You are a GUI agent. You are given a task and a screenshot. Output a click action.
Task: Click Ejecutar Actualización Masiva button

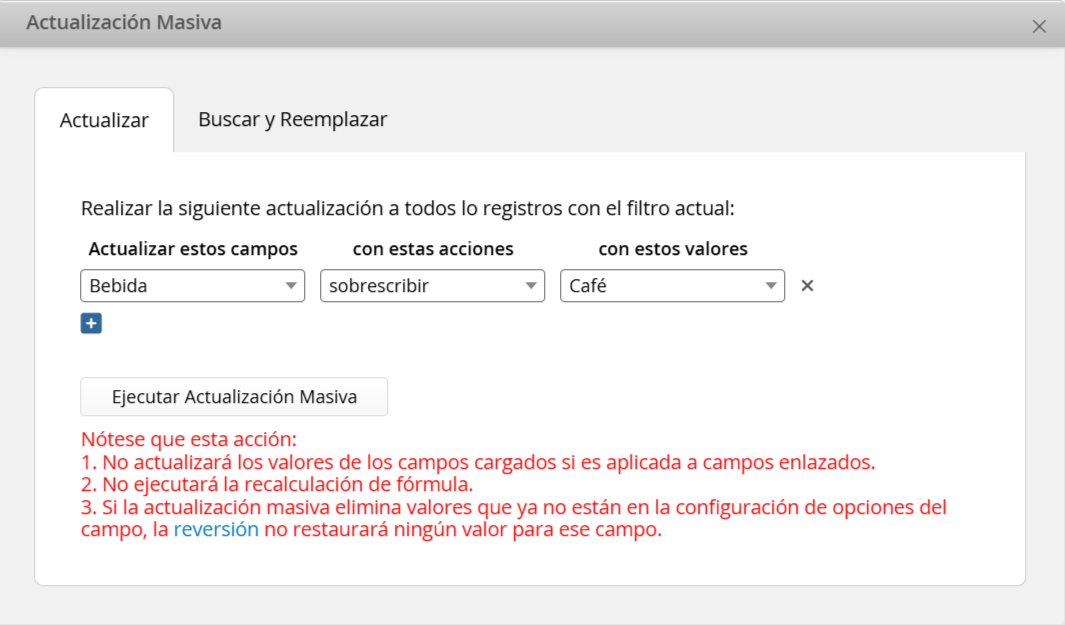(x=234, y=397)
